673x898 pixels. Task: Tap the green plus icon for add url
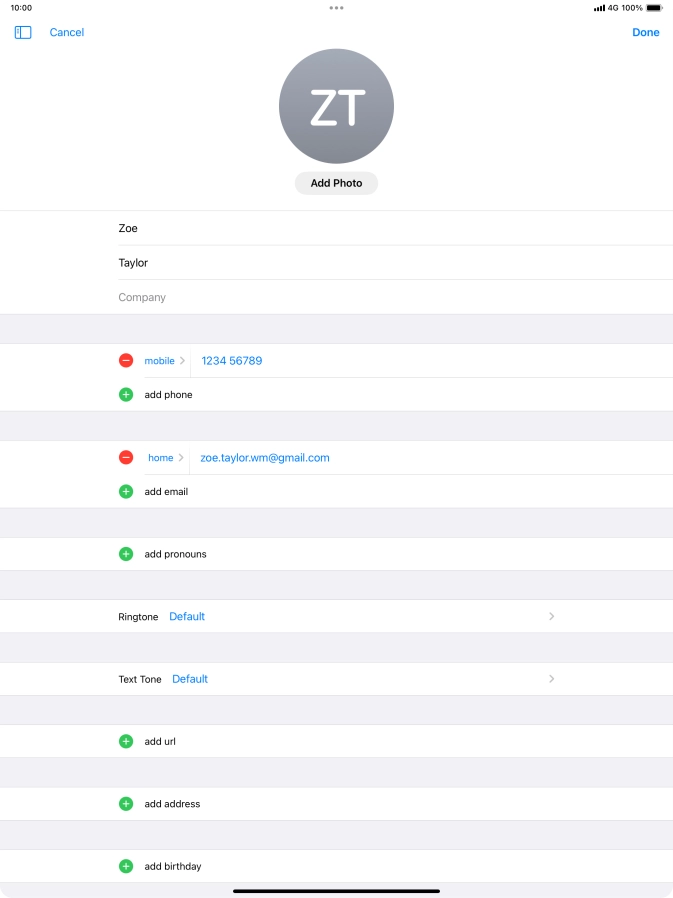[126, 742]
